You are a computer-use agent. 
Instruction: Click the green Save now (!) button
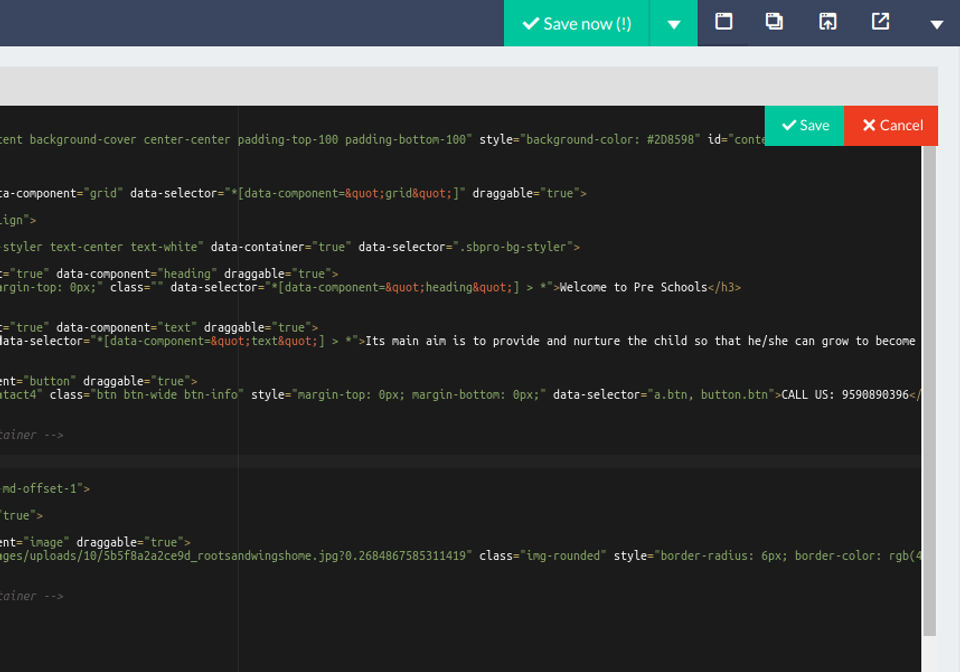pyautogui.click(x=576, y=23)
